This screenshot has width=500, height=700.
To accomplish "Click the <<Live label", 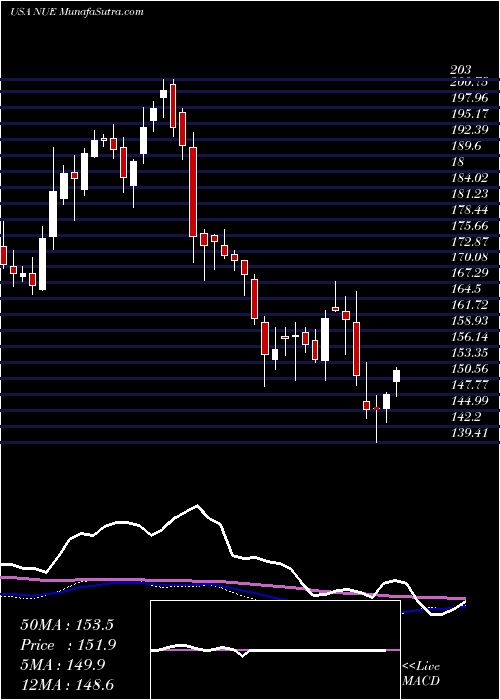I will [421, 667].
